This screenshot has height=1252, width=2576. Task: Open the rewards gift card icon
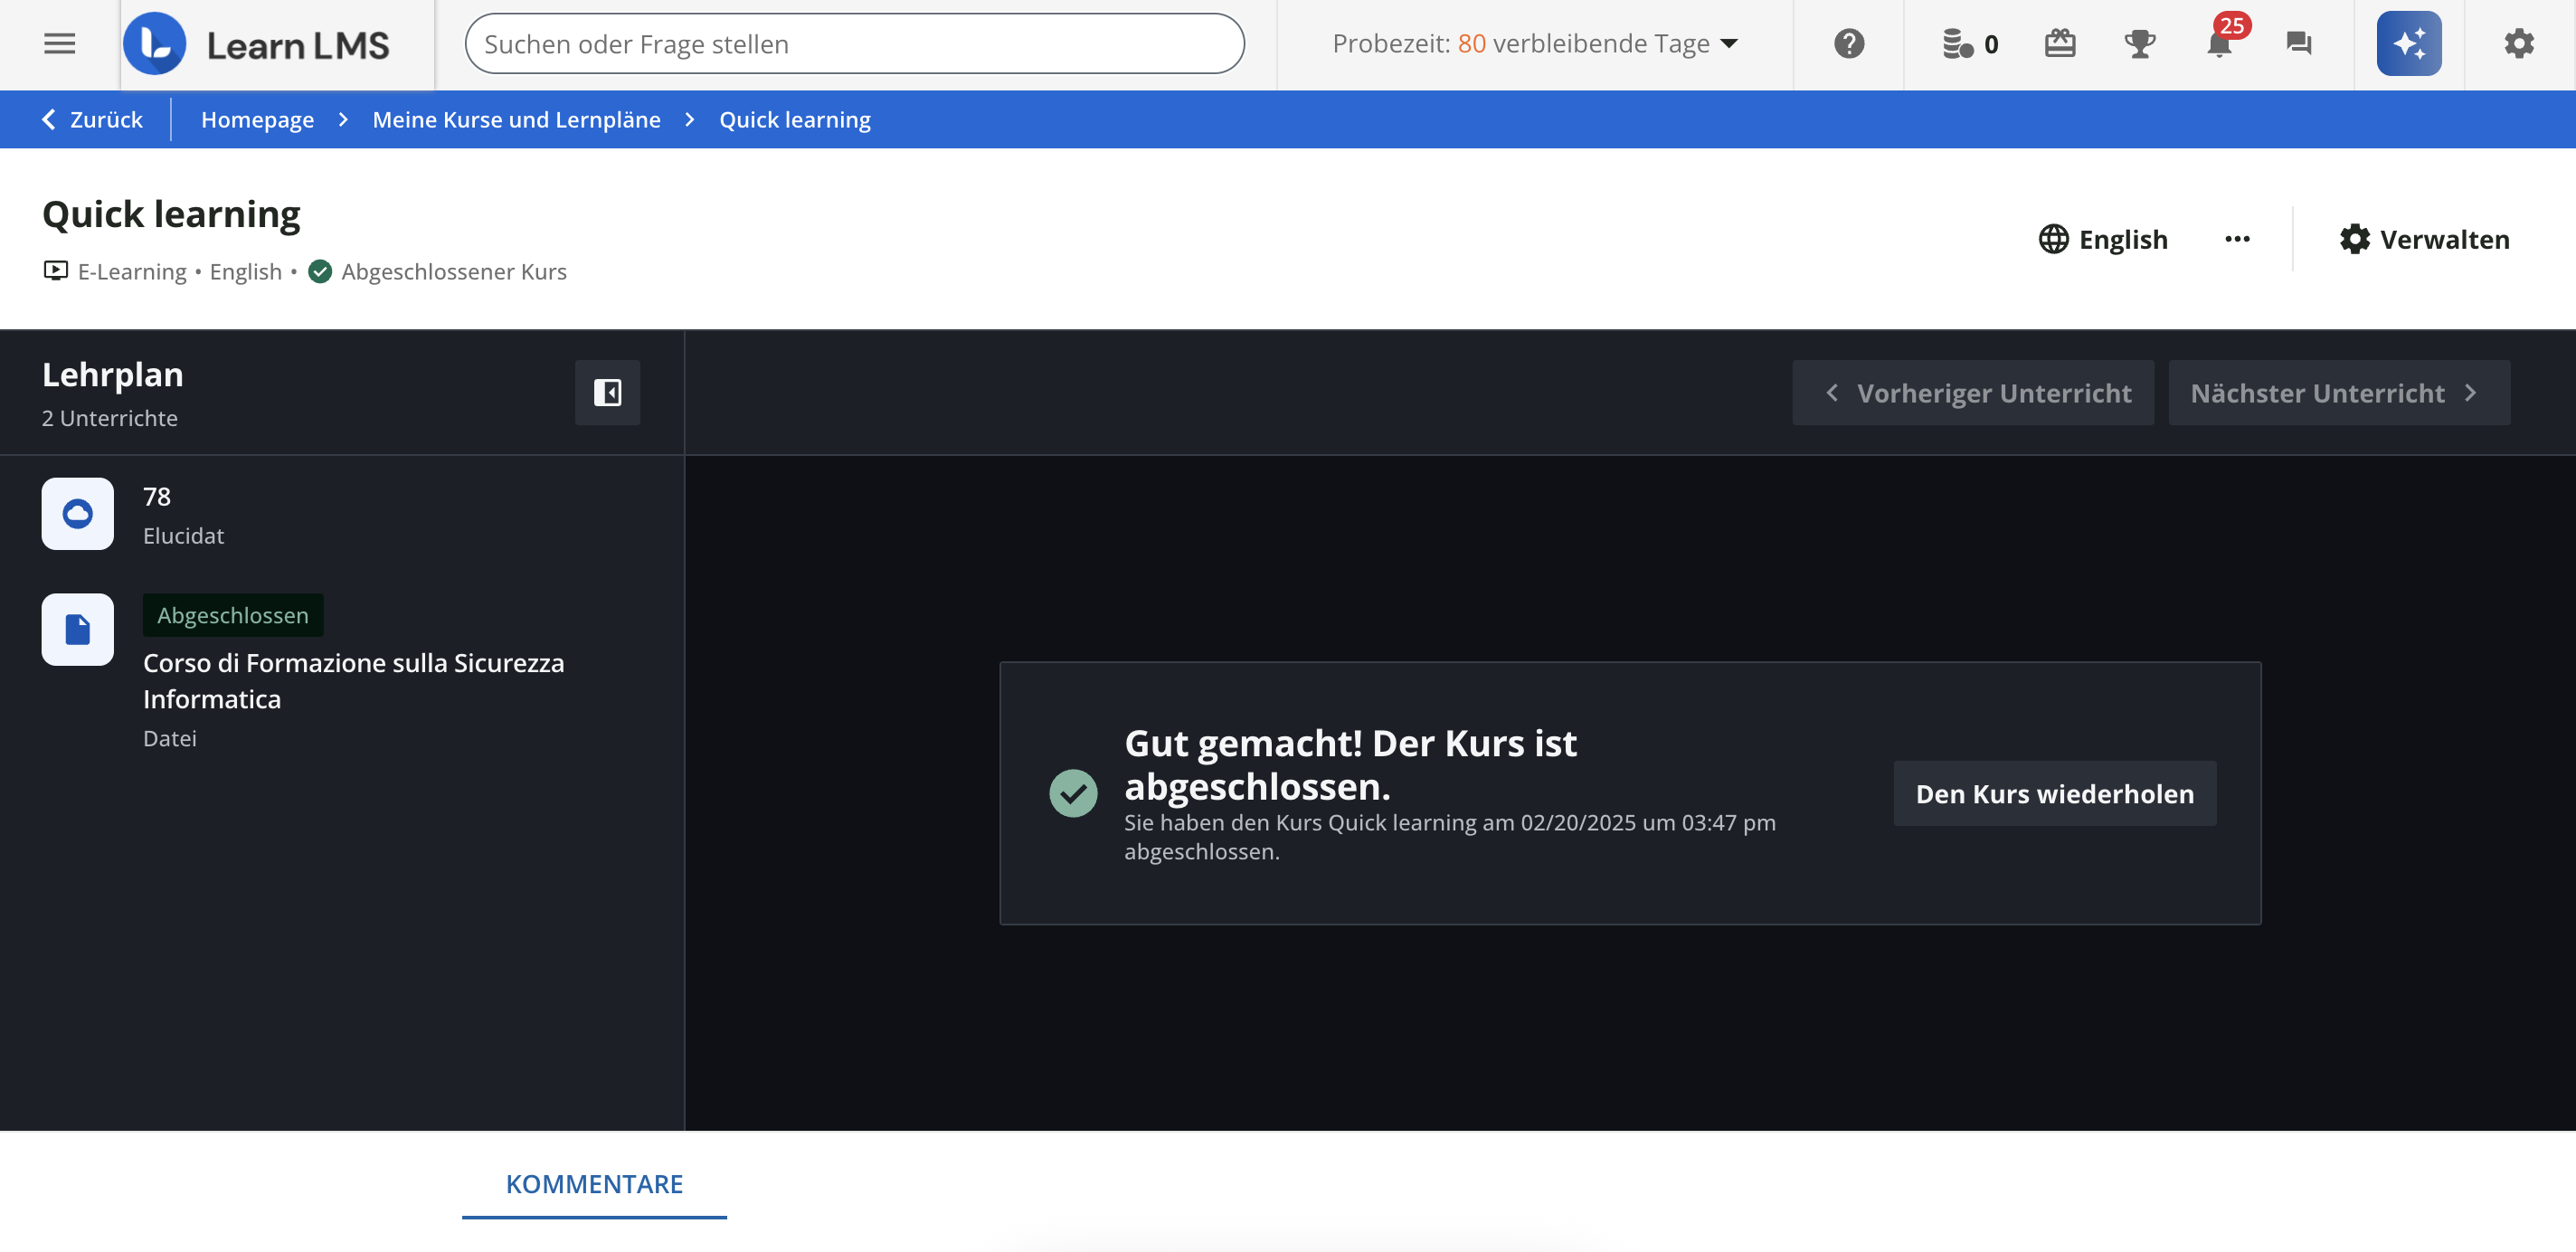tap(2059, 44)
